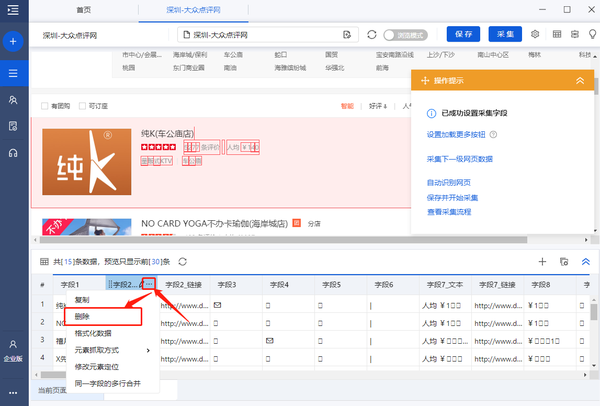
Task: Click the 东门商业圈 area filter
Action: [188, 68]
